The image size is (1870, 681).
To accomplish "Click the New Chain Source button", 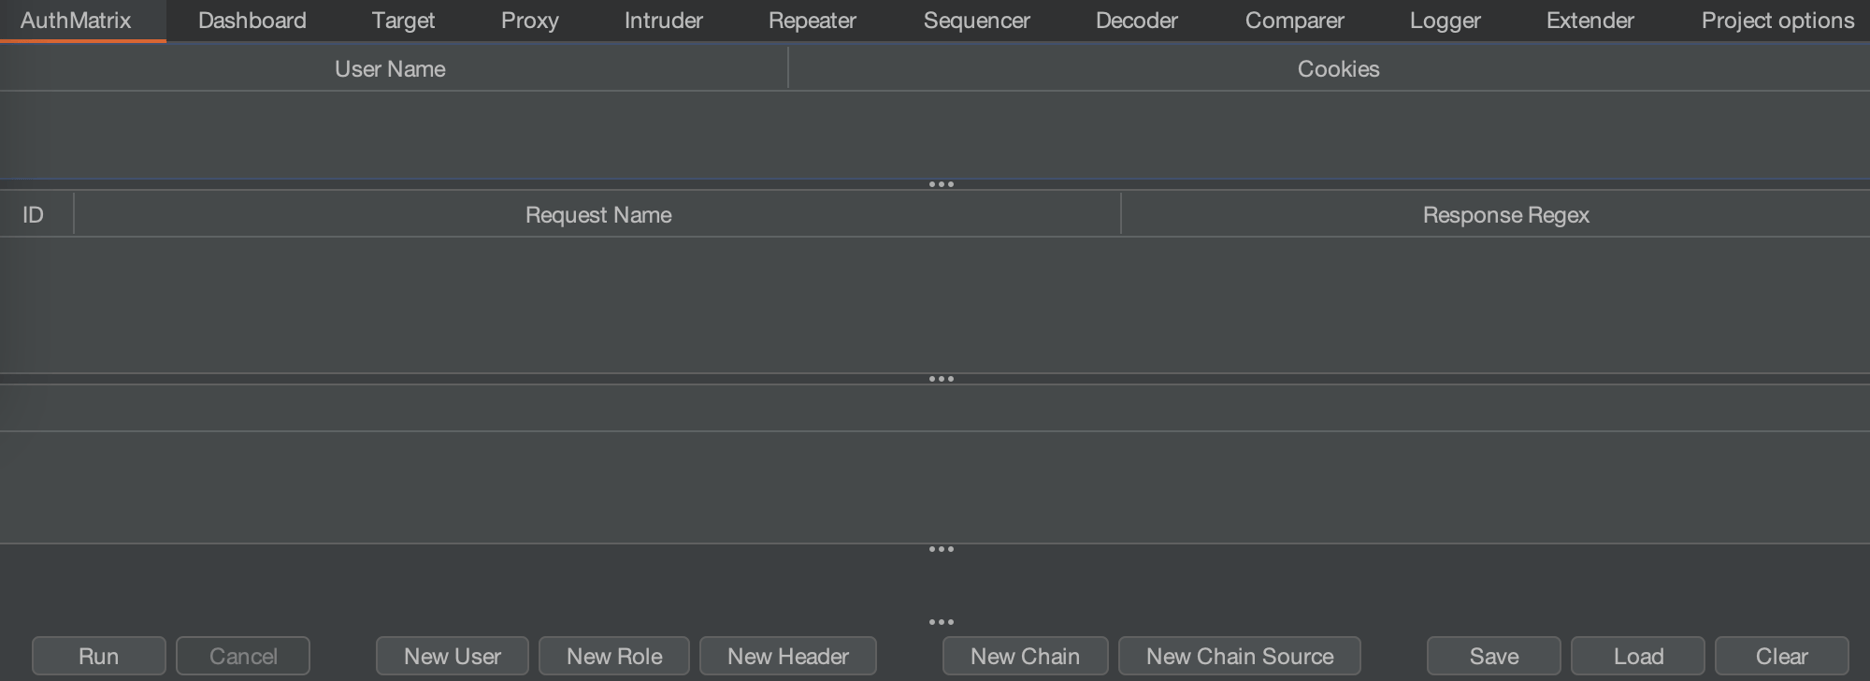I will [1240, 656].
